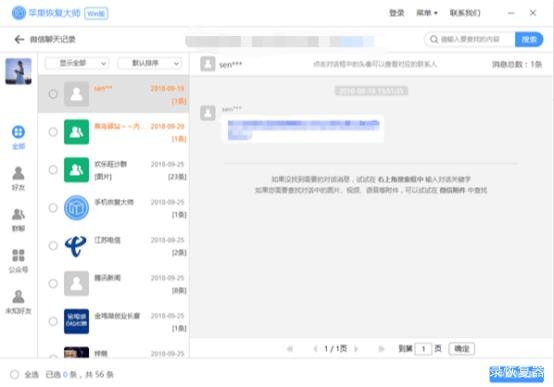Click the sen*** avatar in the chat list

(x=76, y=94)
